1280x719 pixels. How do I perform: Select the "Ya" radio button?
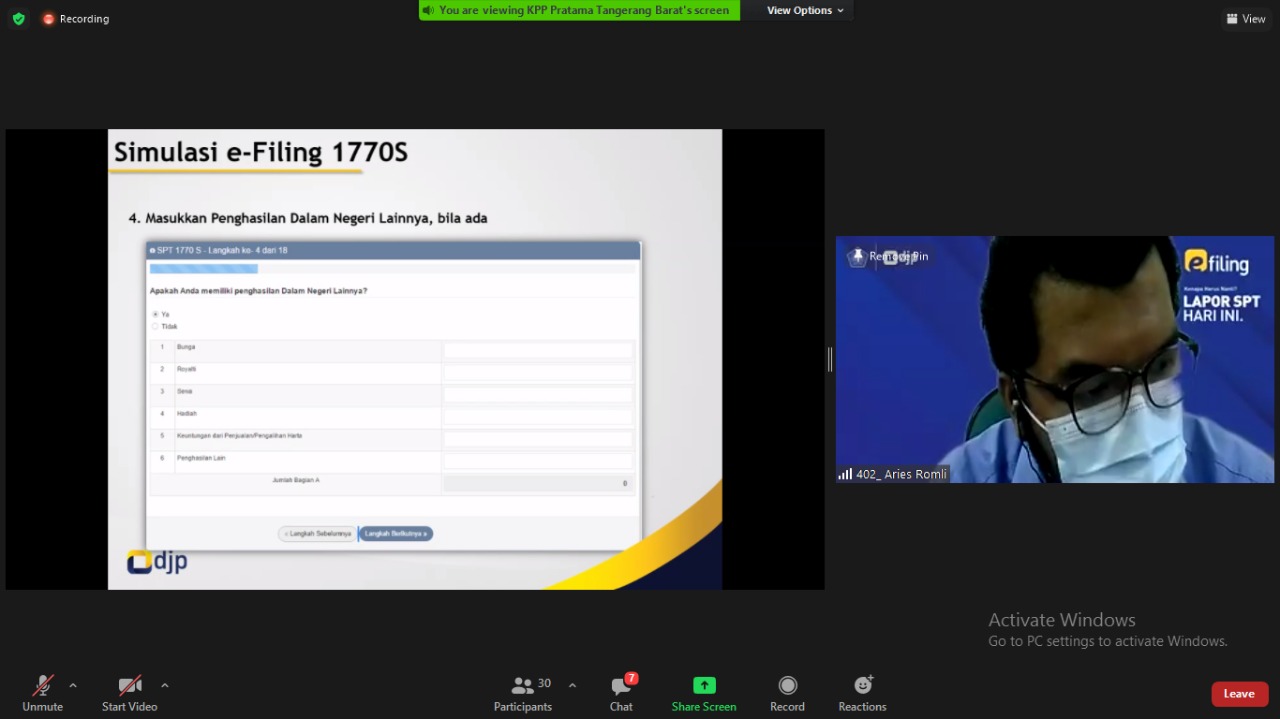click(x=155, y=315)
